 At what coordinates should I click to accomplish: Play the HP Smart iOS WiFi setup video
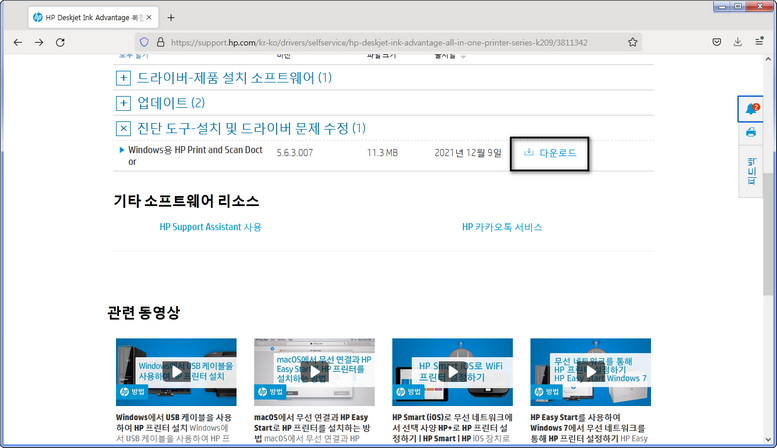[x=452, y=372]
